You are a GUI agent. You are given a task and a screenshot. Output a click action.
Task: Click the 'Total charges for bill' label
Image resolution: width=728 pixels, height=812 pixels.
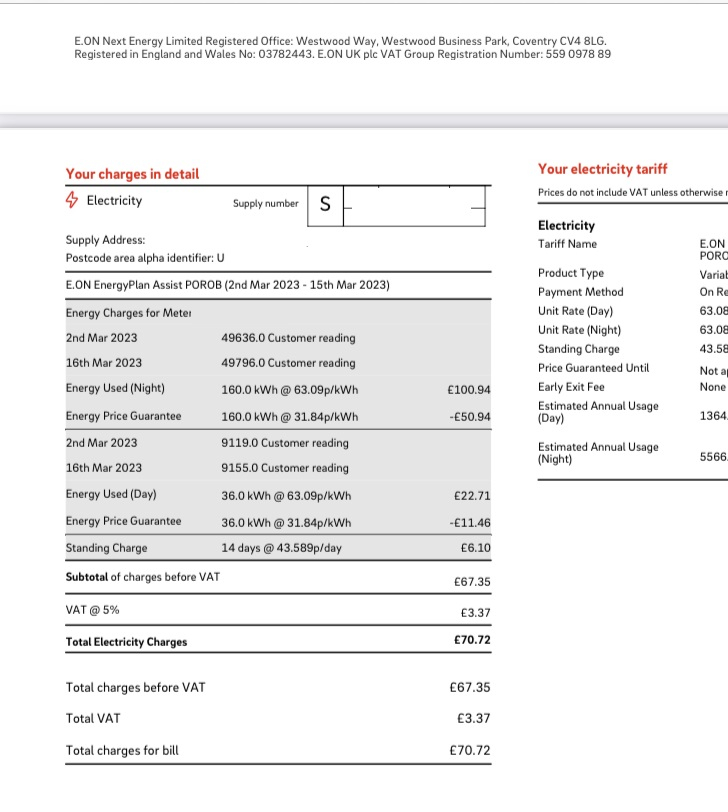[x=122, y=750]
